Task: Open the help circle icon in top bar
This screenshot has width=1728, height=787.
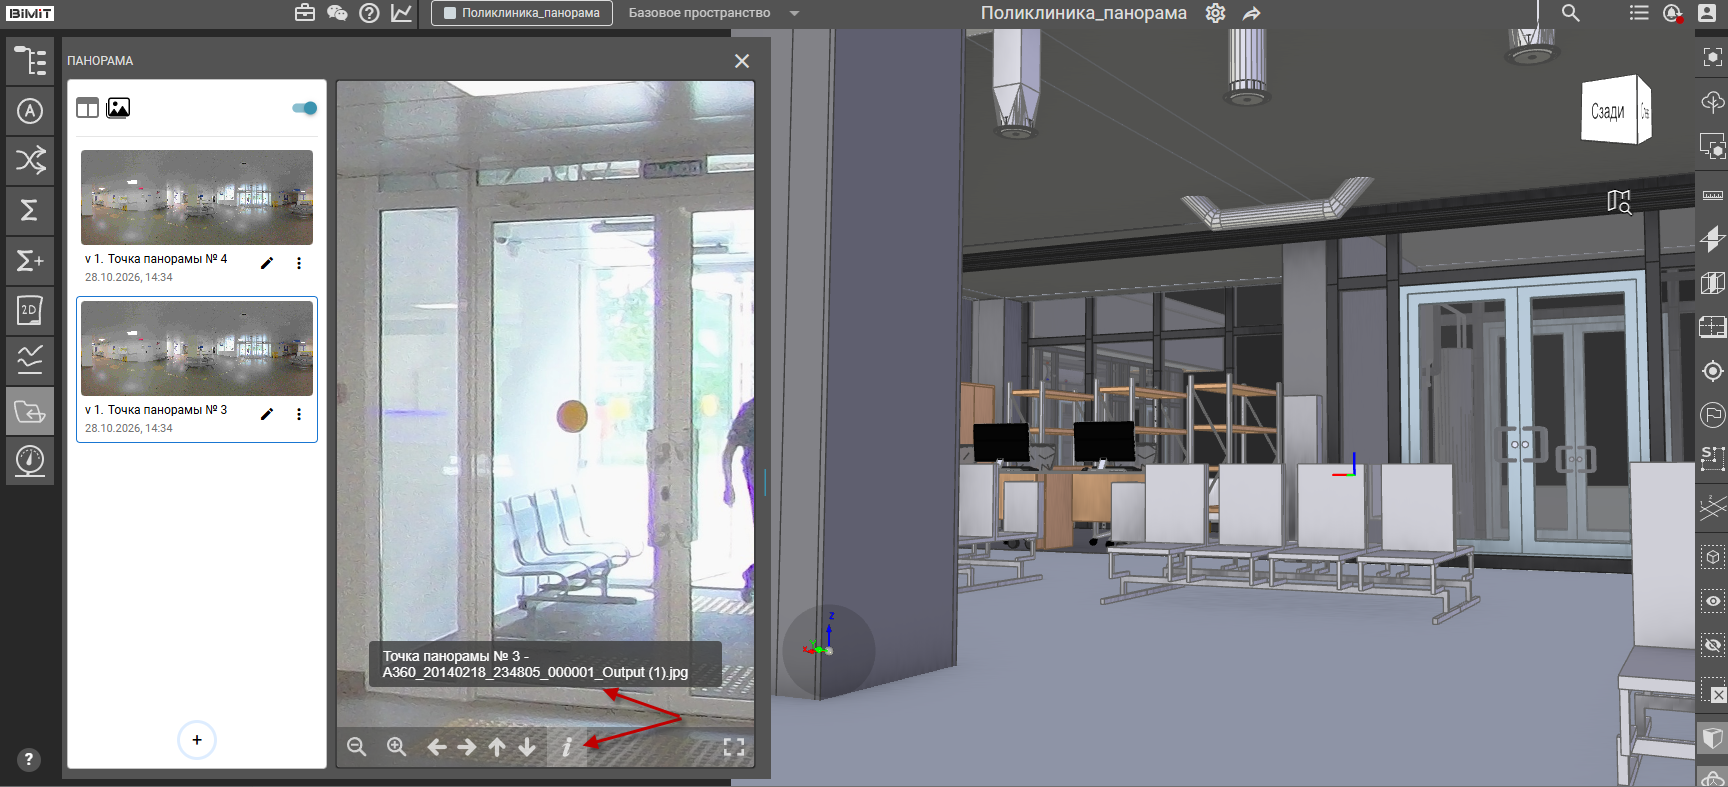Action: (369, 13)
